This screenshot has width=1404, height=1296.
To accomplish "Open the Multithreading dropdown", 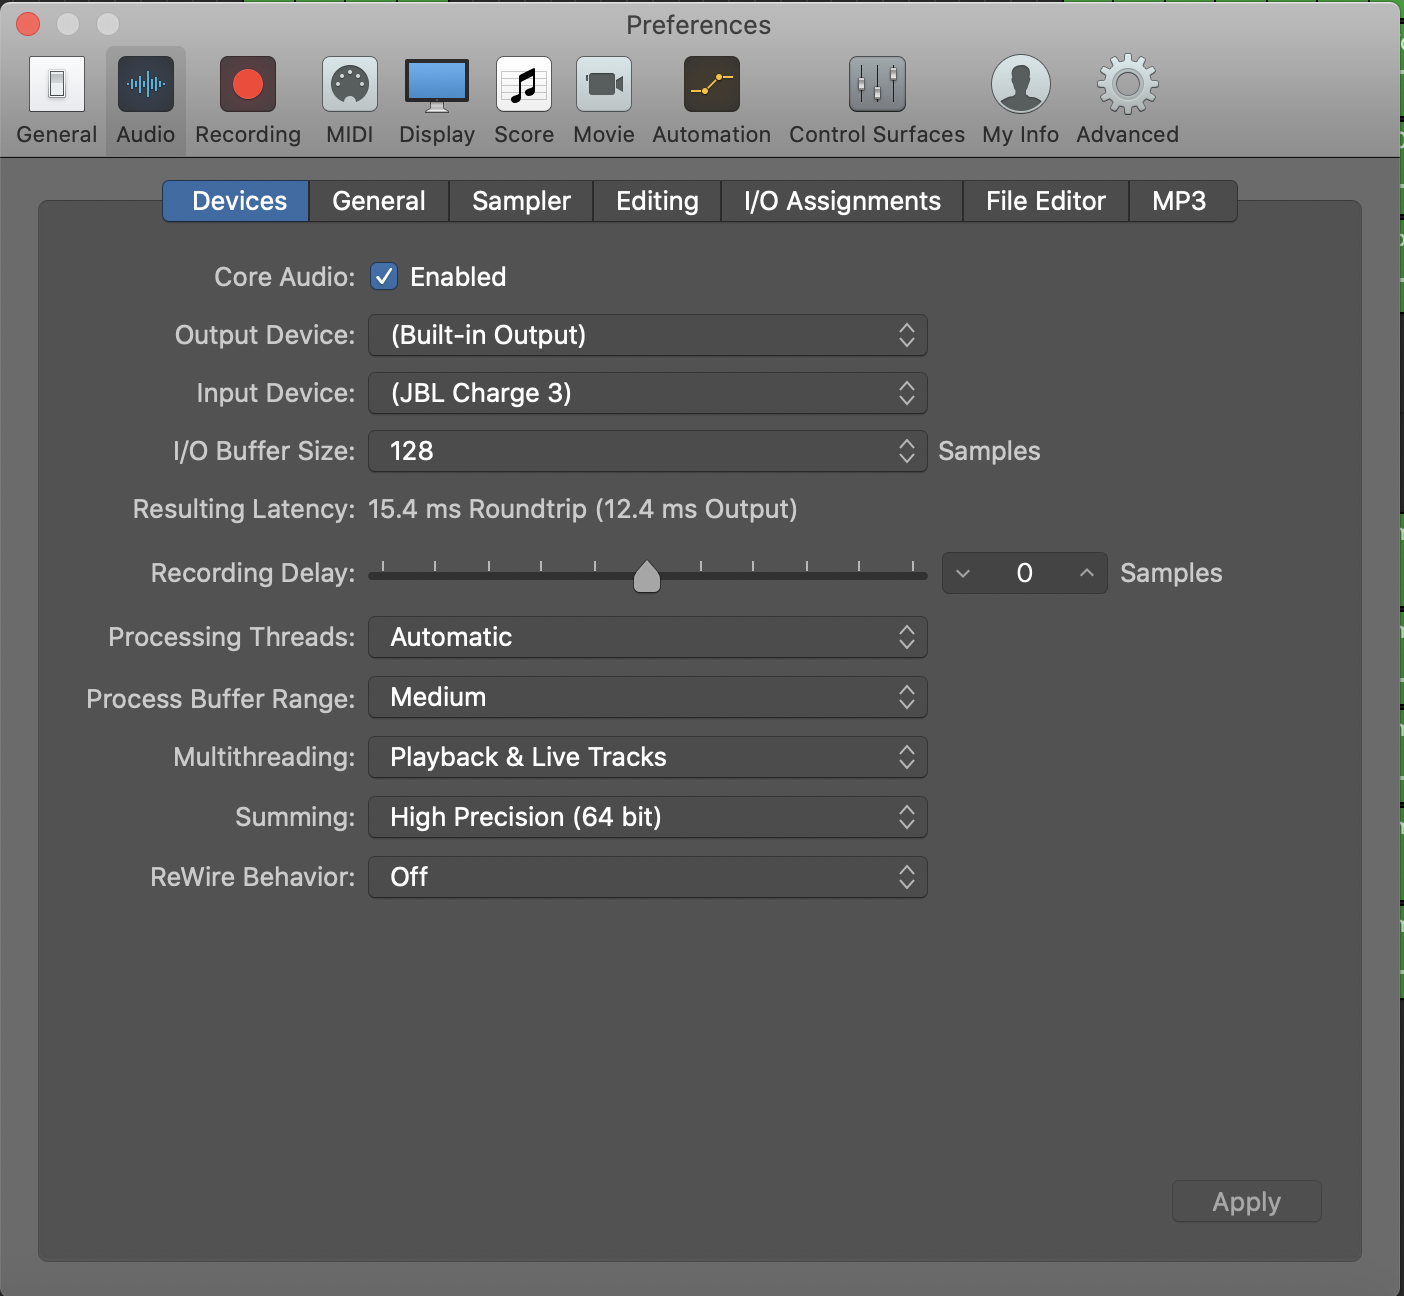I will point(648,757).
